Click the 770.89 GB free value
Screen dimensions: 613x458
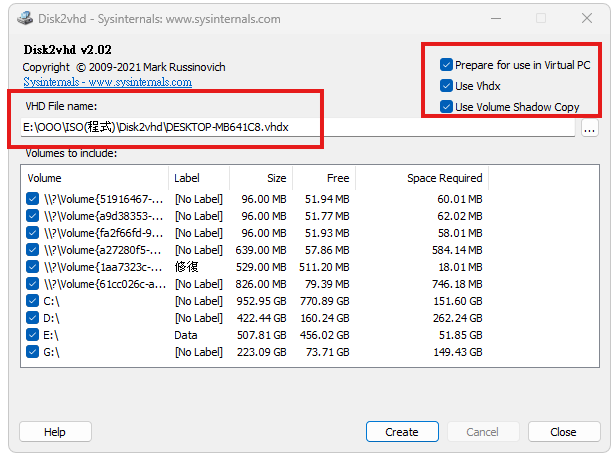324,301
